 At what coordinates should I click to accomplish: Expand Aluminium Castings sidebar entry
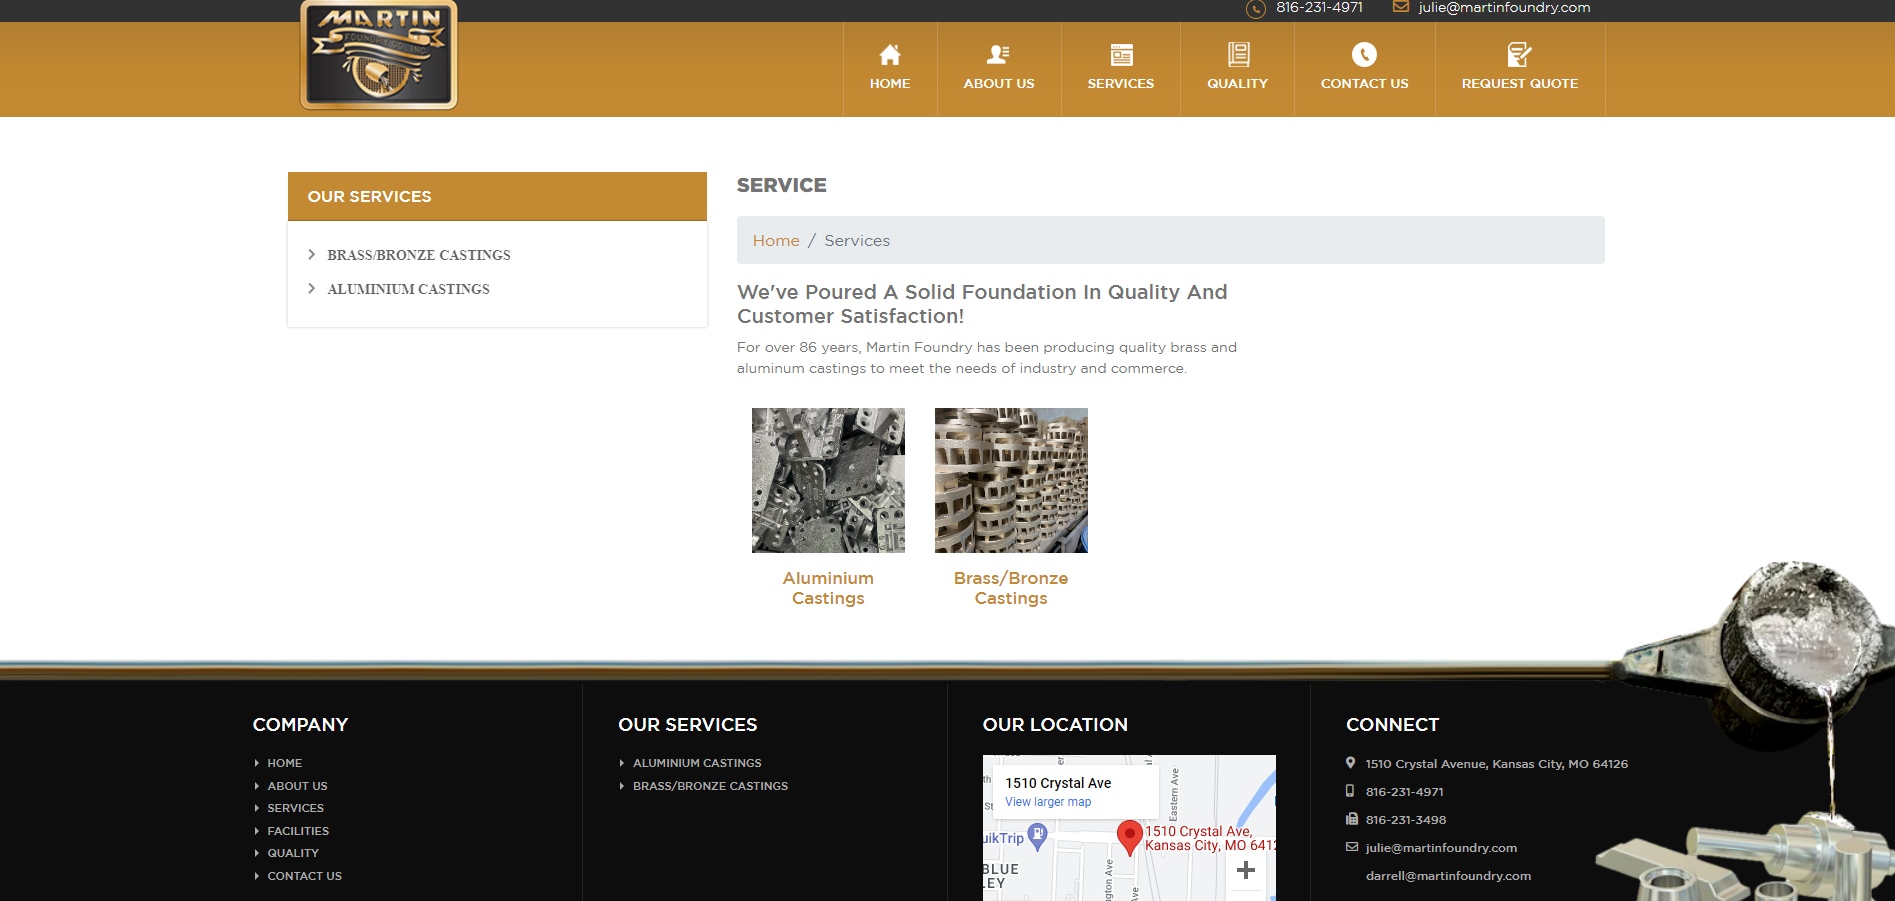408,289
